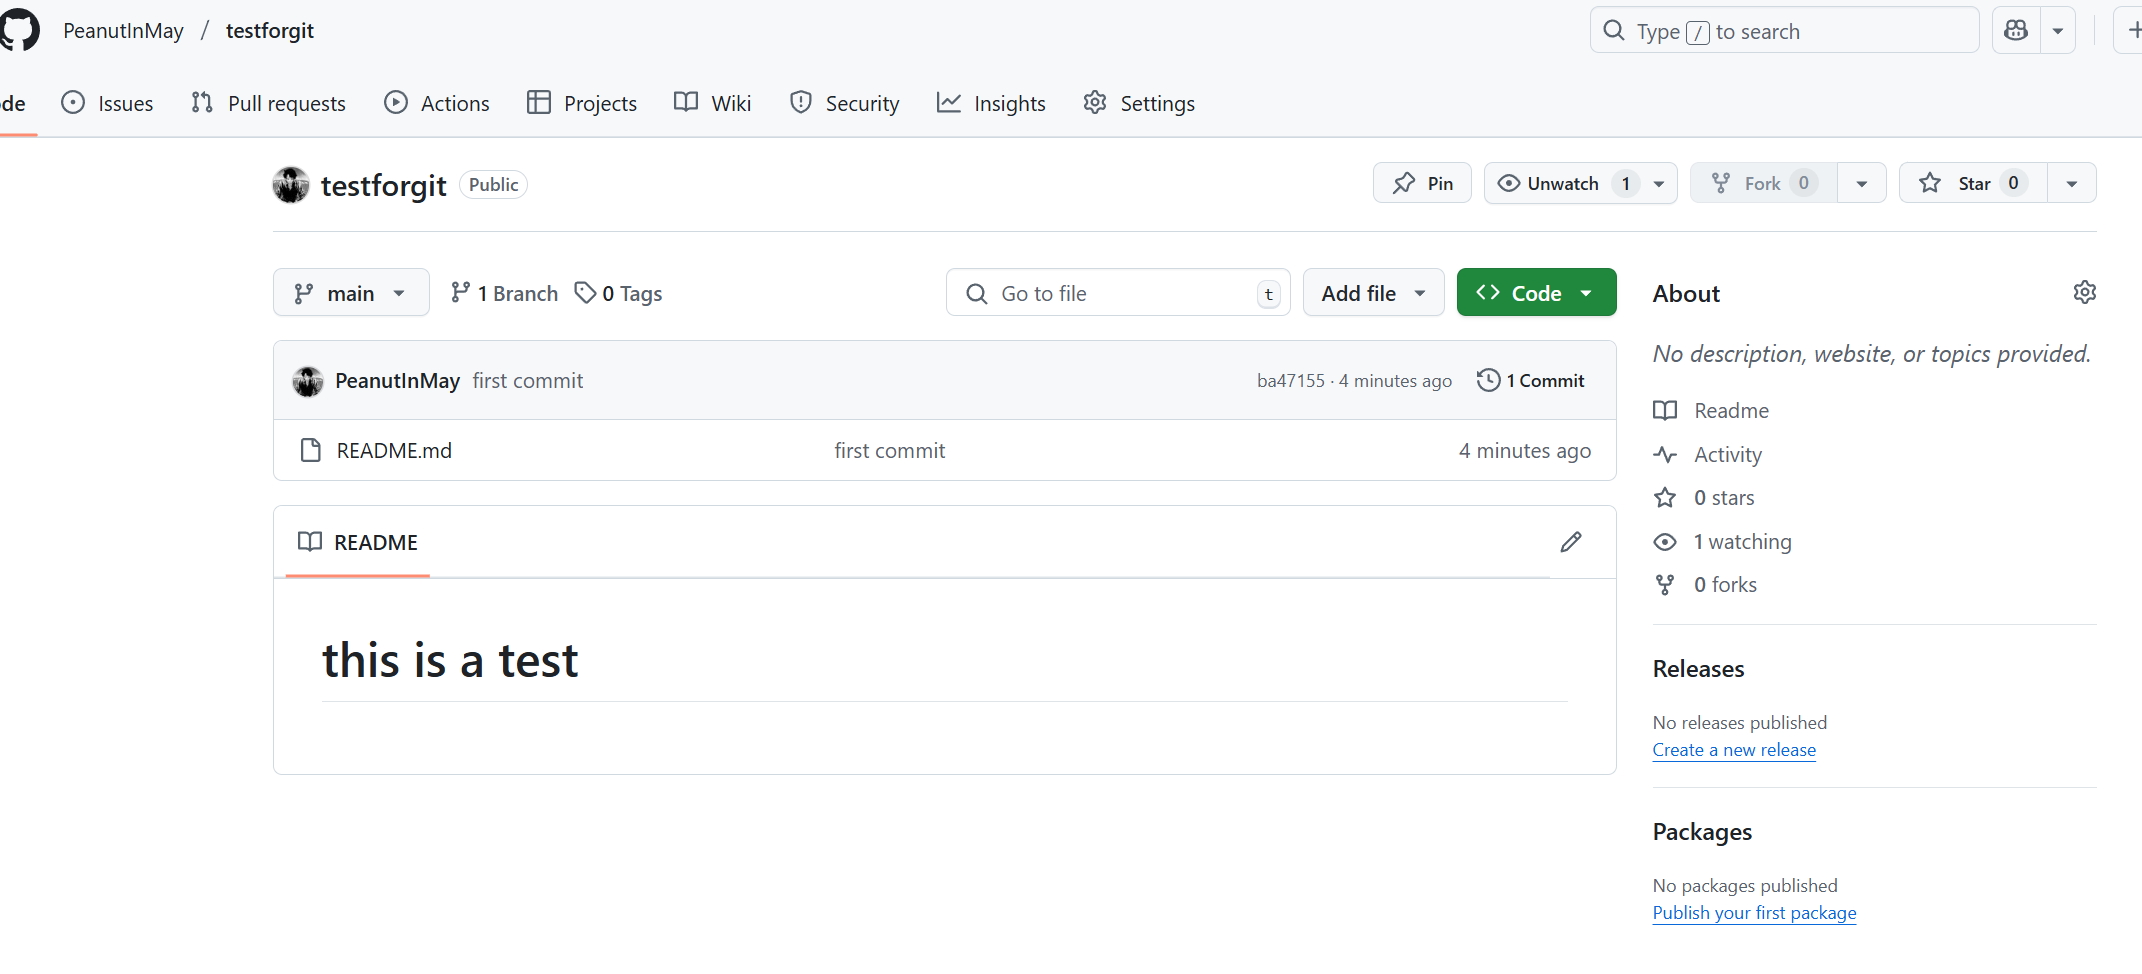Switch to the Insights tab
The height and width of the screenshot is (974, 2142).
coord(991,103)
